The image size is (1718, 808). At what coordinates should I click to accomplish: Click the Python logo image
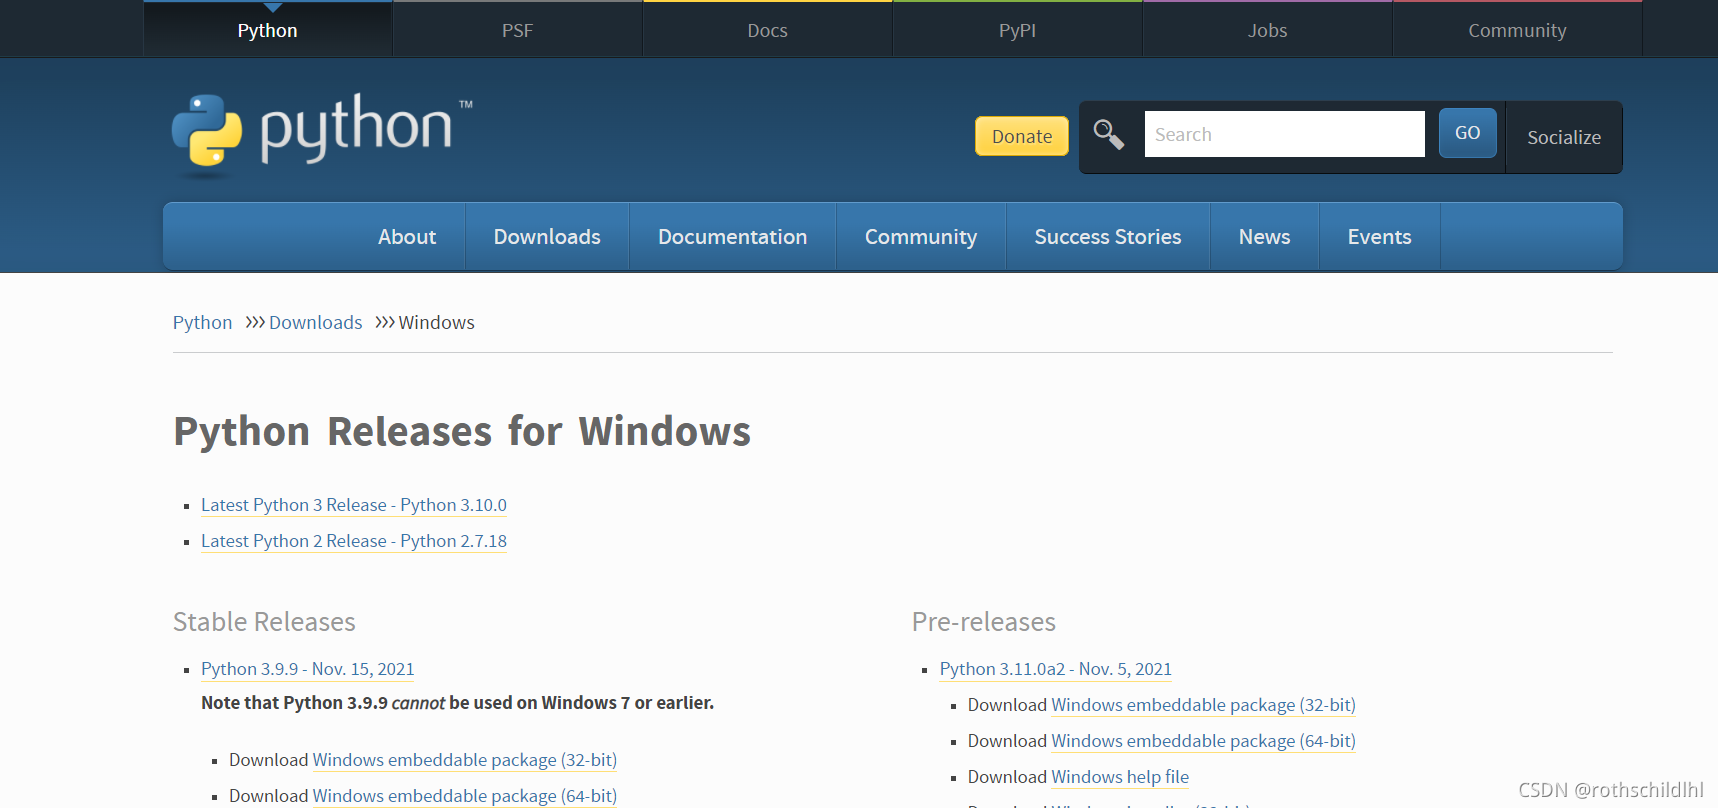tap(322, 135)
